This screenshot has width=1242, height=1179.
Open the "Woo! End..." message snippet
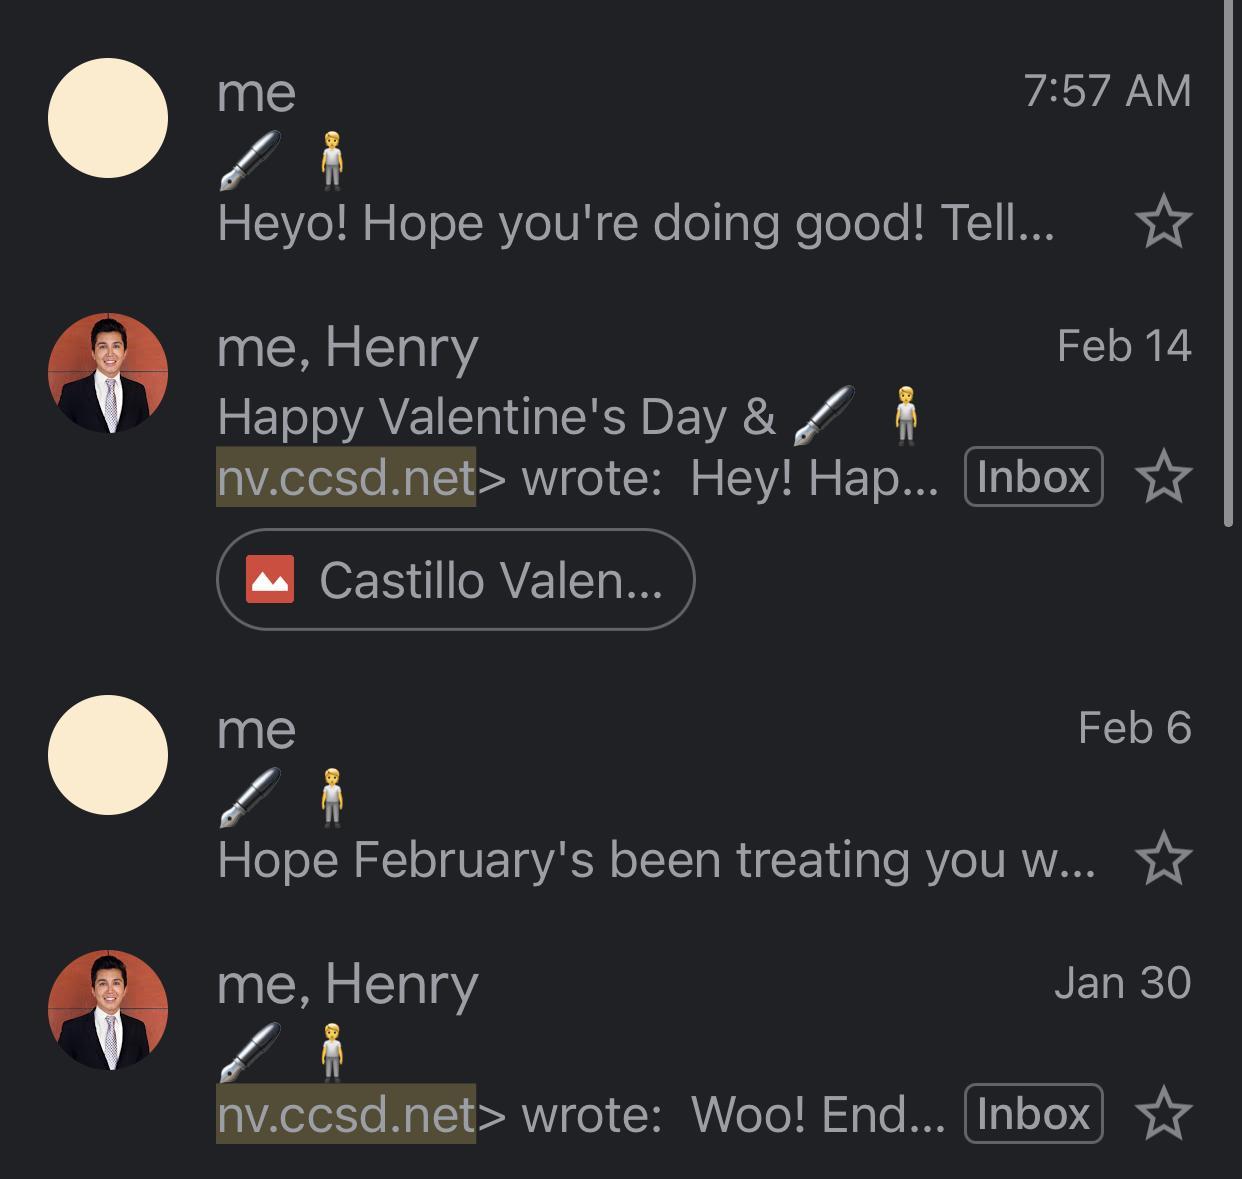point(816,1114)
